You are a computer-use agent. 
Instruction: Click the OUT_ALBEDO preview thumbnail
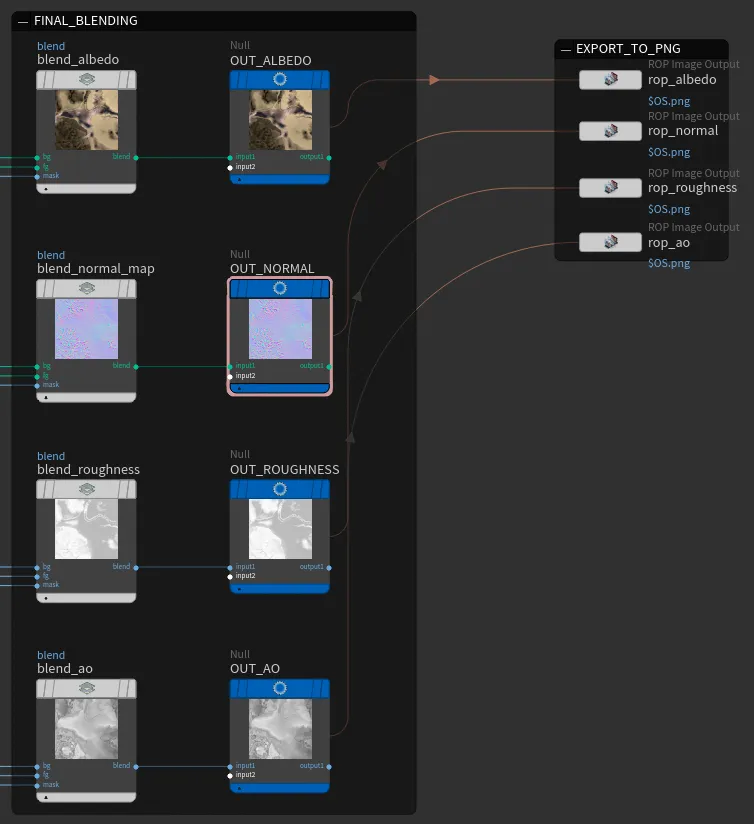(280, 120)
